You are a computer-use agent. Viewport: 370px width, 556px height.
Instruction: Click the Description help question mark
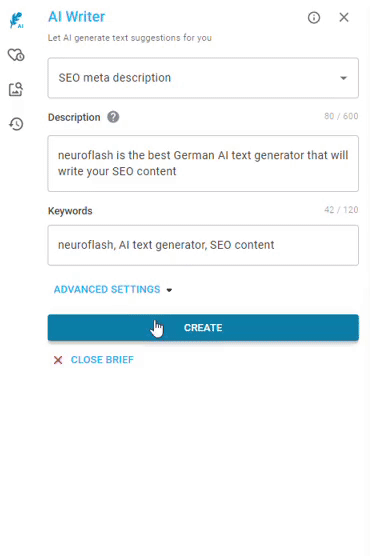pos(113,117)
